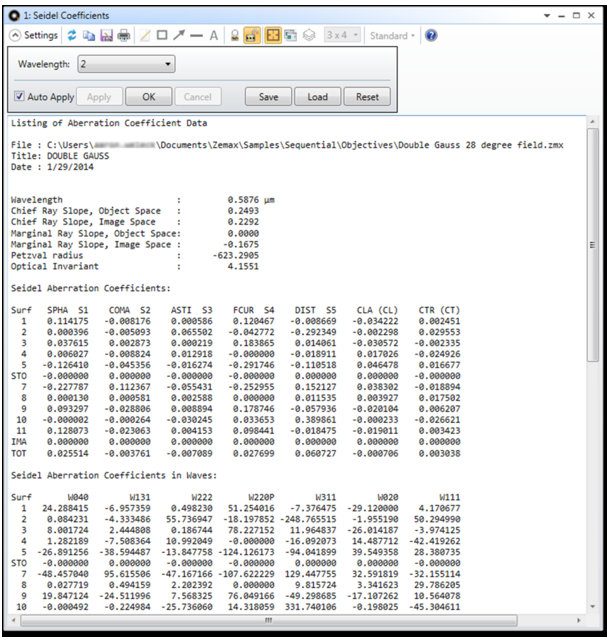Viewport: 607px width, 637px height.
Task: Click the Print window icon
Action: pos(124,36)
